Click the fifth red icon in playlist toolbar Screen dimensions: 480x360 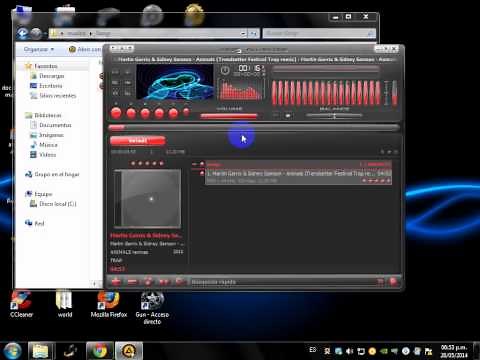click(180, 282)
